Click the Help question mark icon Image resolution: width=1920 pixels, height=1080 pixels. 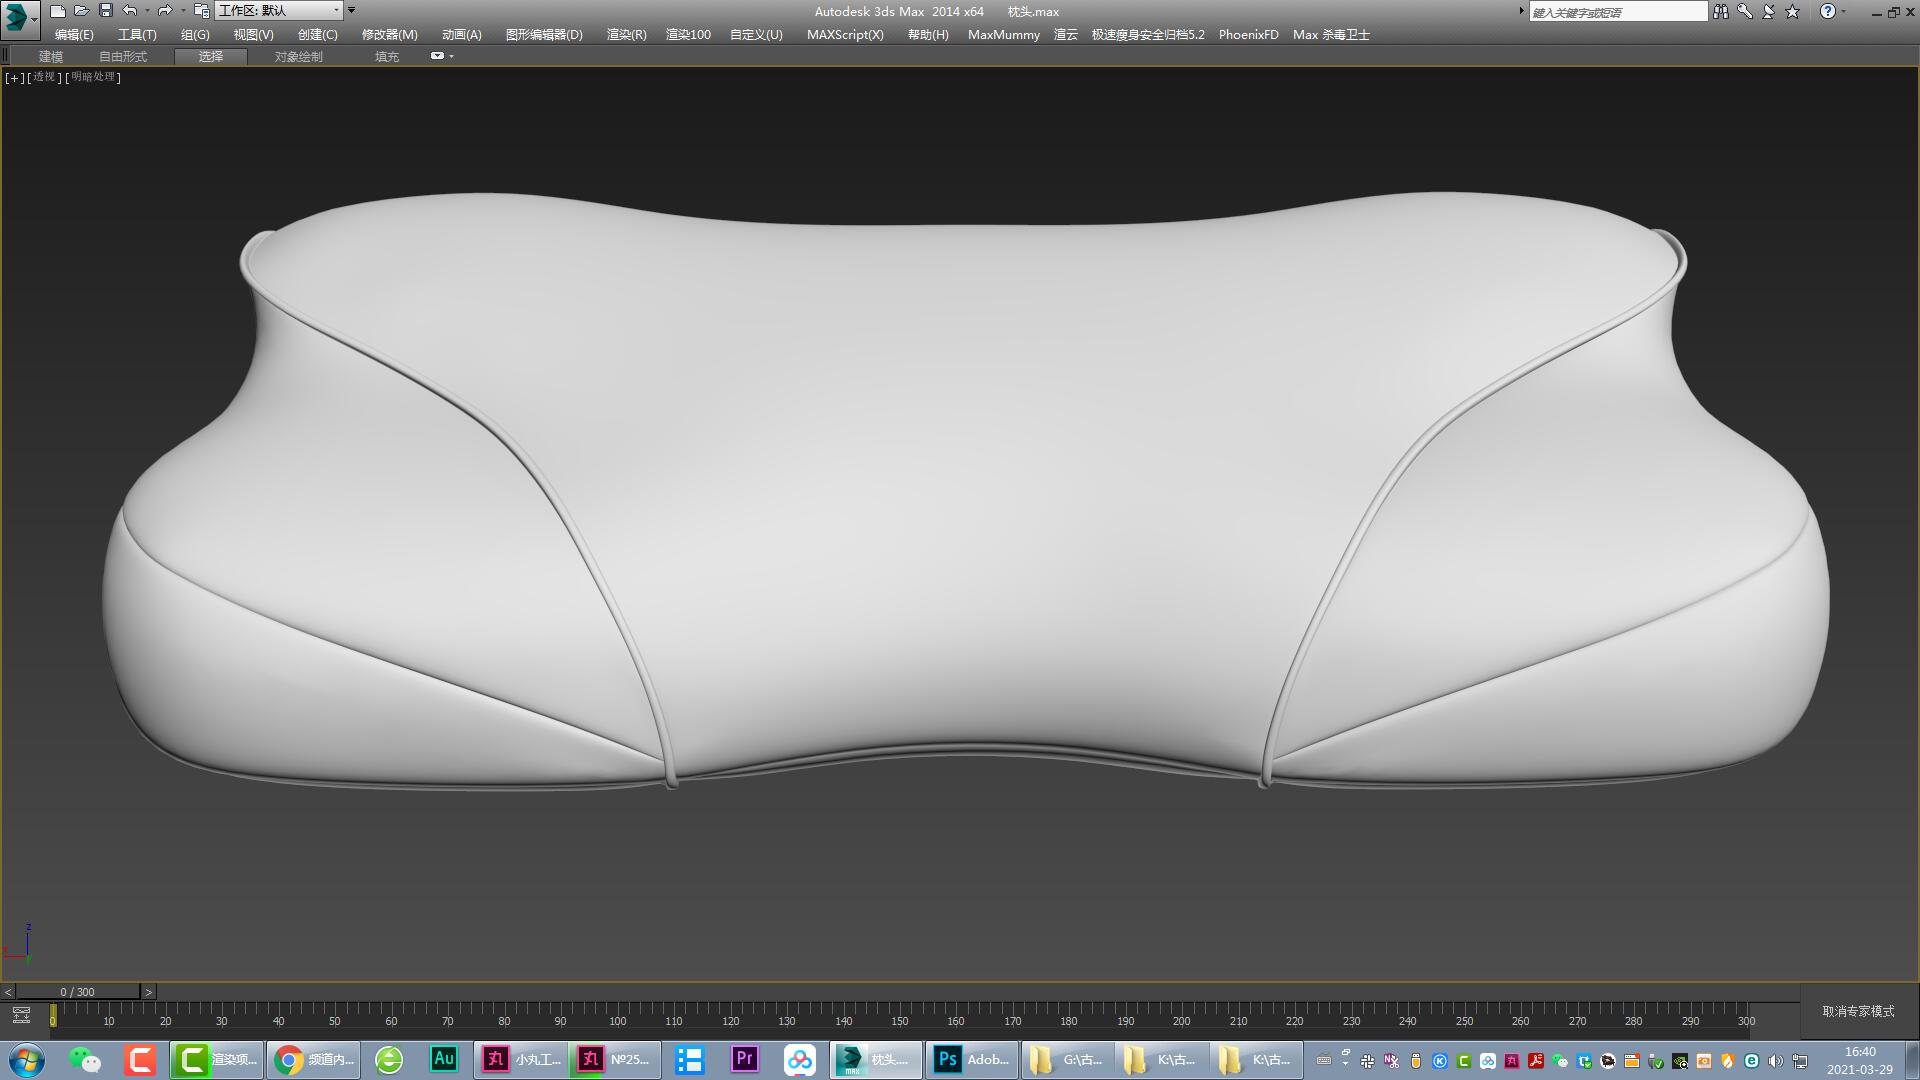(1829, 11)
